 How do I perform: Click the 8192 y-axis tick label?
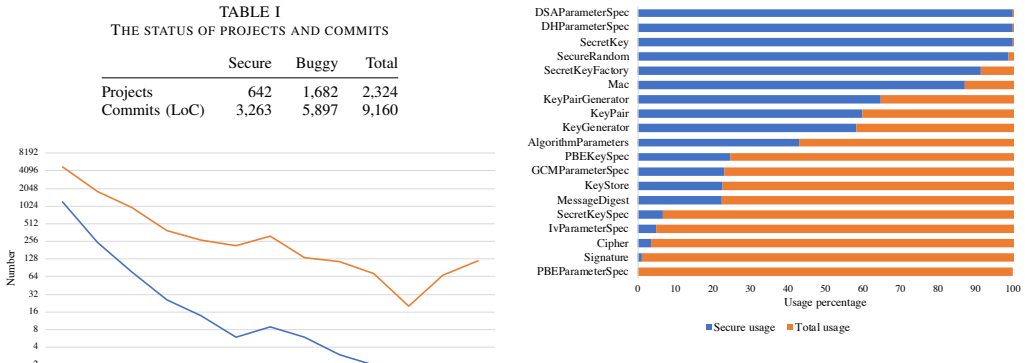click(30, 152)
